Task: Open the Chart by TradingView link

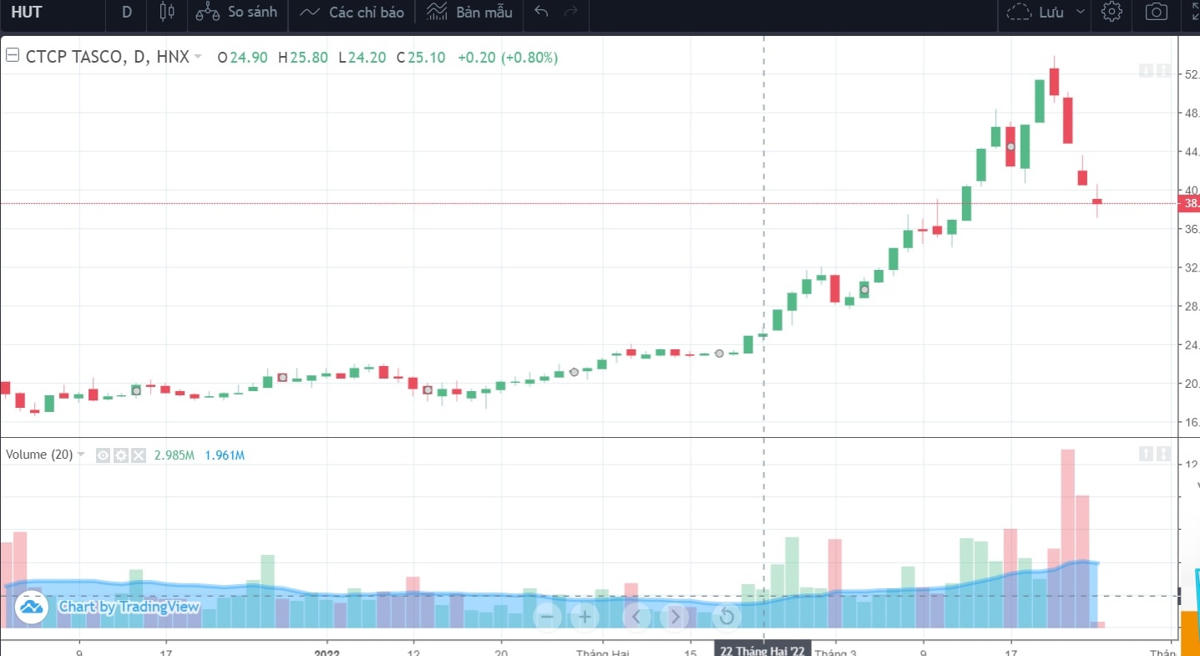Action: point(129,606)
